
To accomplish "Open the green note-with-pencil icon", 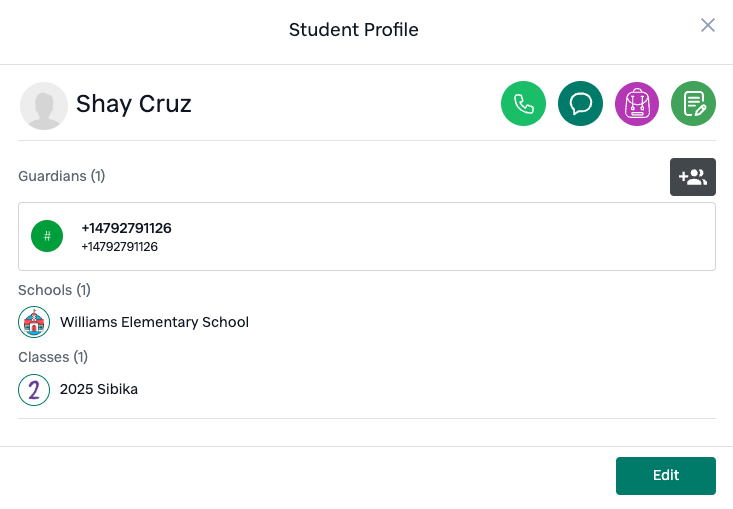I will [x=693, y=103].
